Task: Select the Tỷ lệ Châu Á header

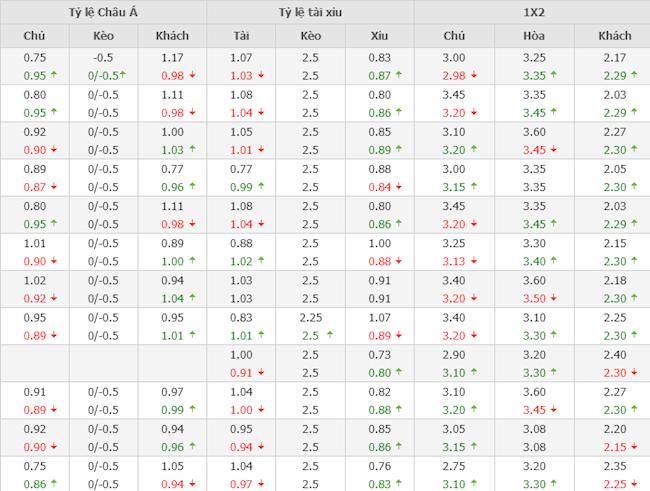Action: pos(104,12)
